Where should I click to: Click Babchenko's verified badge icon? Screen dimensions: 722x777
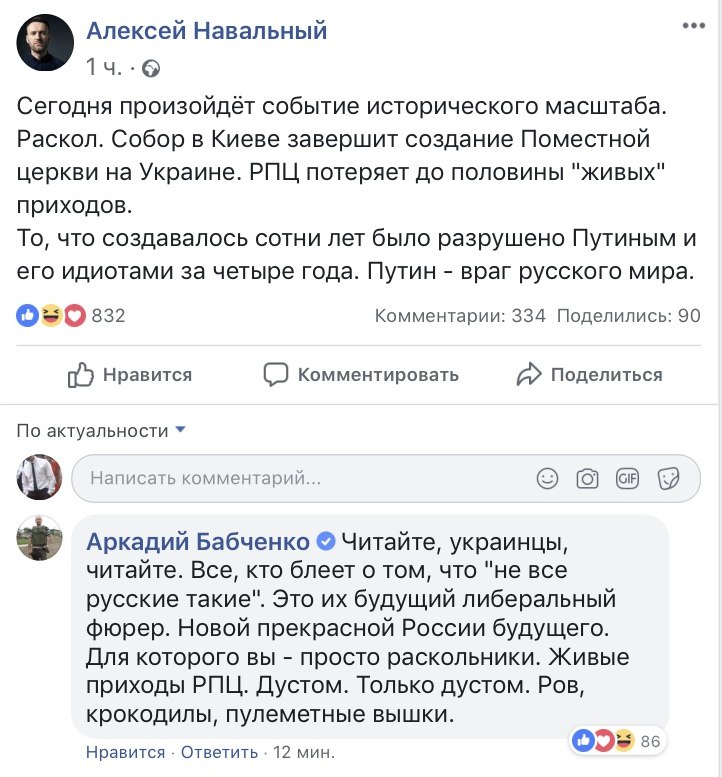click(325, 542)
